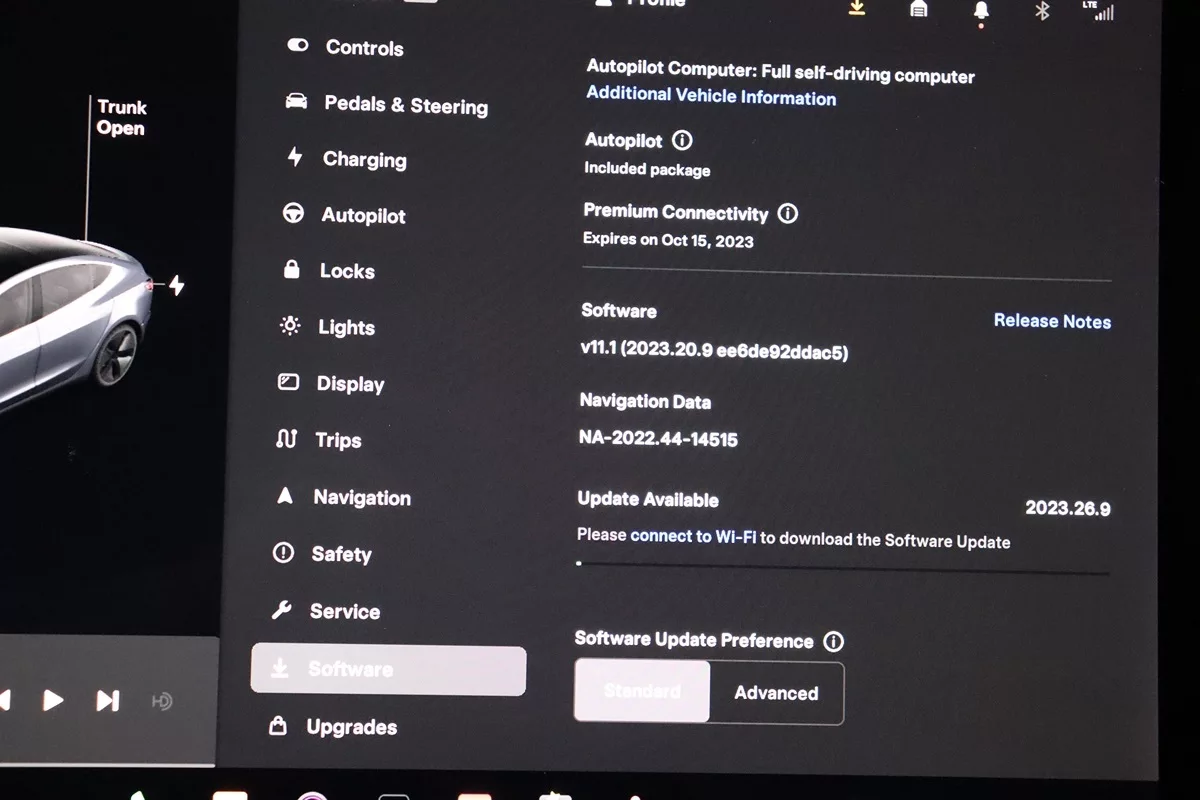This screenshot has height=800, width=1200.
Task: Select the Locks menu item
Action: (346, 271)
